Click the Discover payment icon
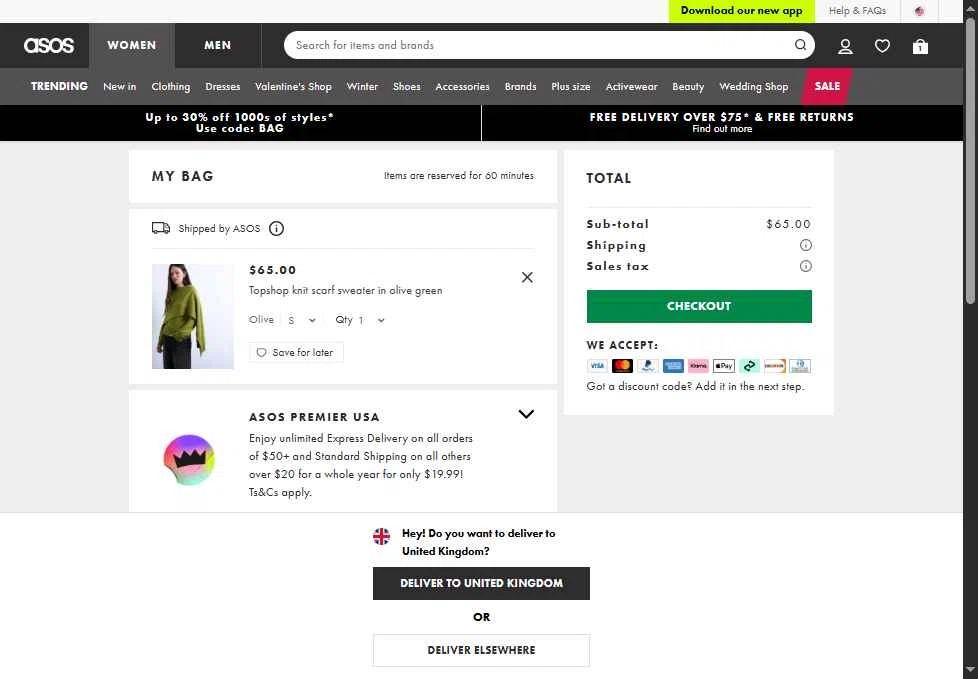The height and width of the screenshot is (679, 978). point(775,366)
